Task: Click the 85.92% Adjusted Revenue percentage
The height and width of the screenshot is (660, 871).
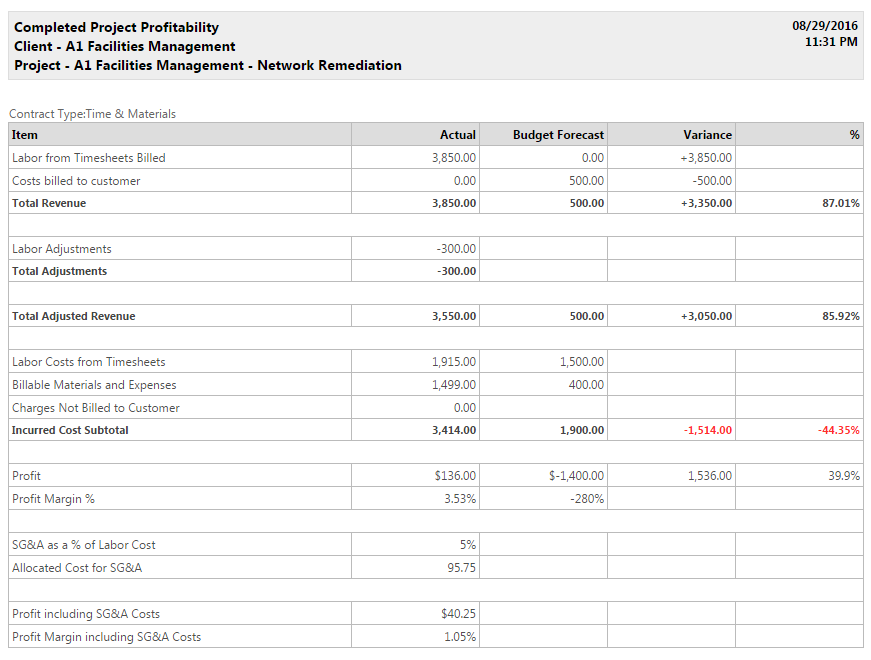Action: click(x=841, y=316)
